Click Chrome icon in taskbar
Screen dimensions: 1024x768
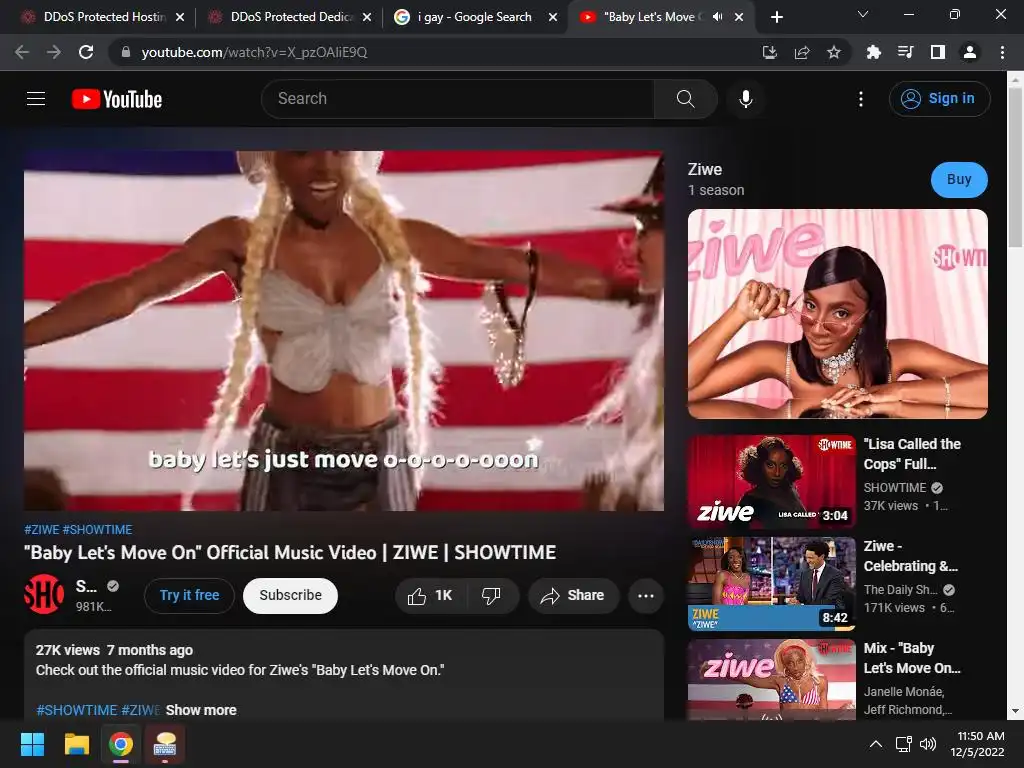tap(121, 744)
